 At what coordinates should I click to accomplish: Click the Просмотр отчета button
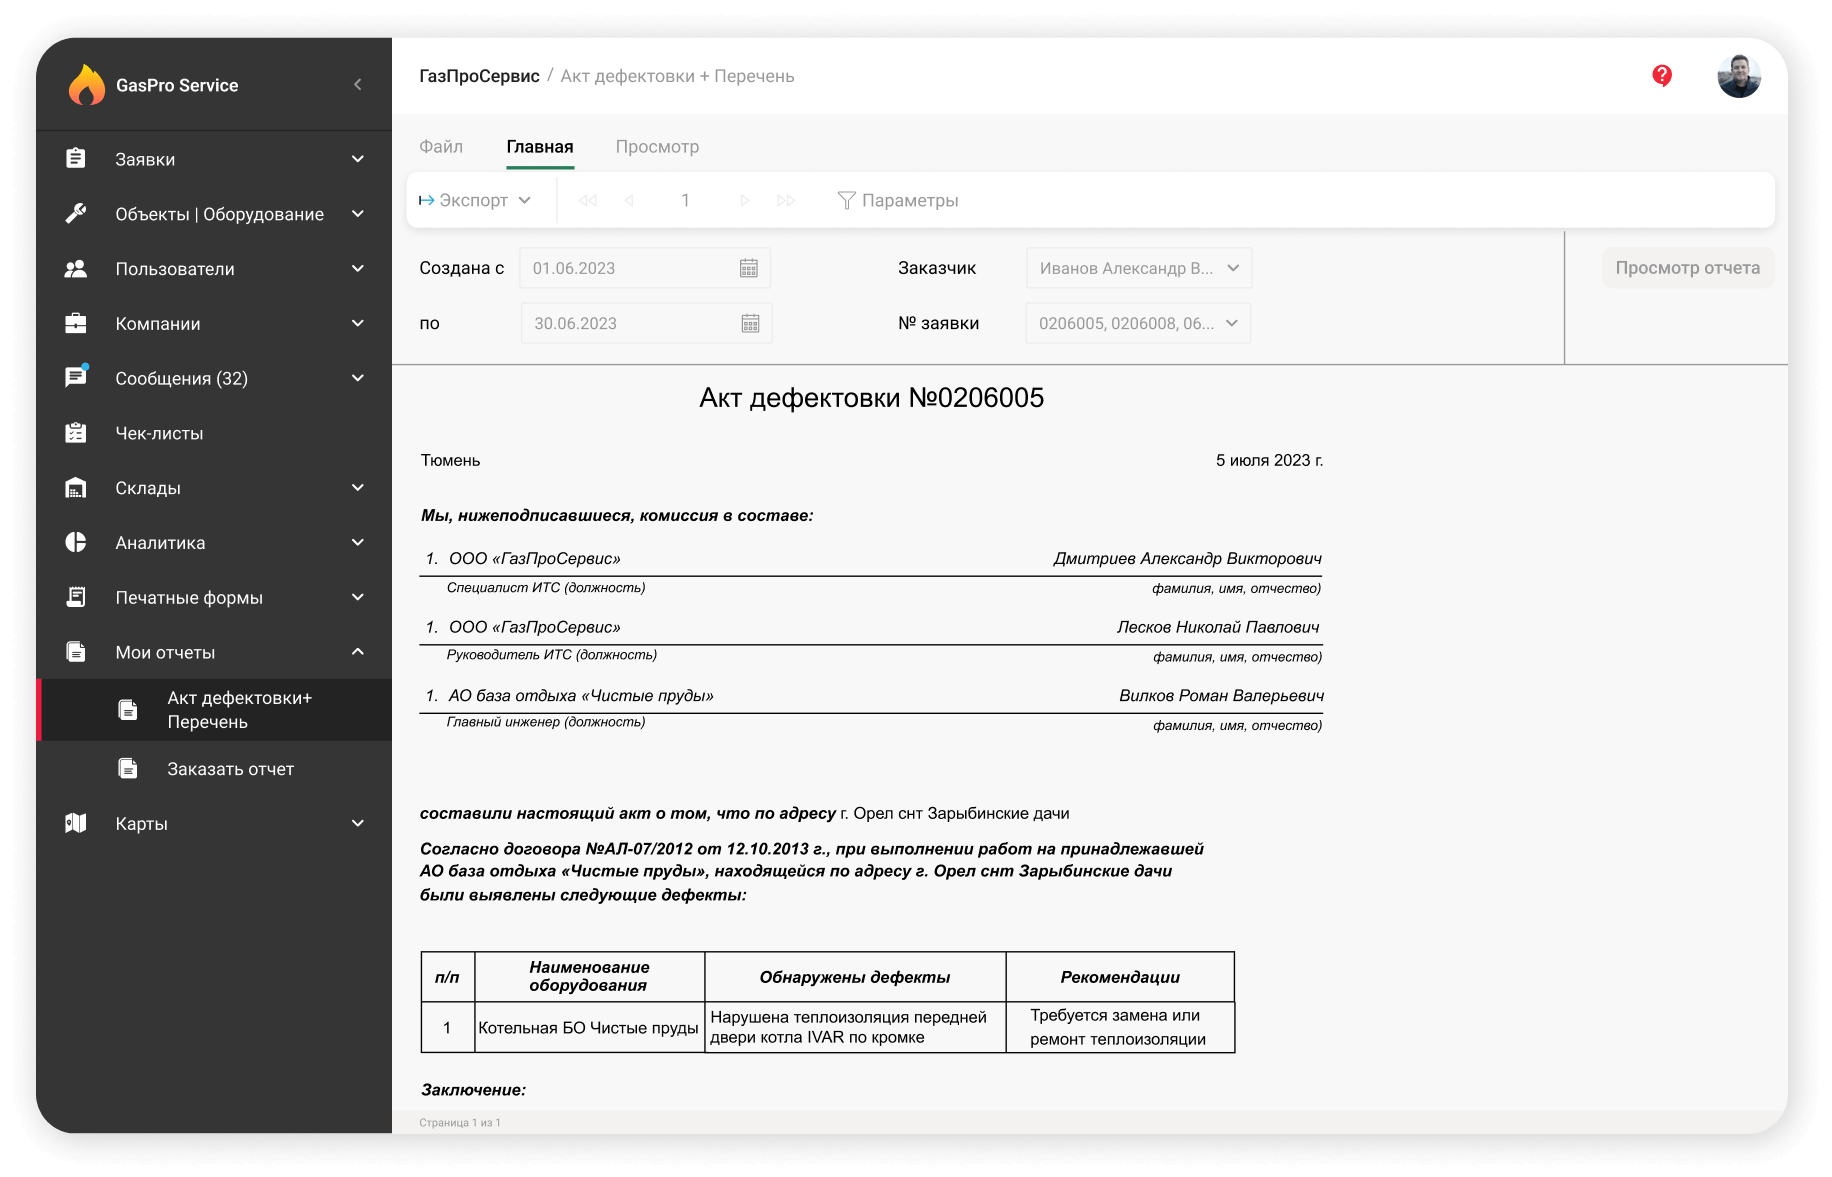click(x=1688, y=267)
